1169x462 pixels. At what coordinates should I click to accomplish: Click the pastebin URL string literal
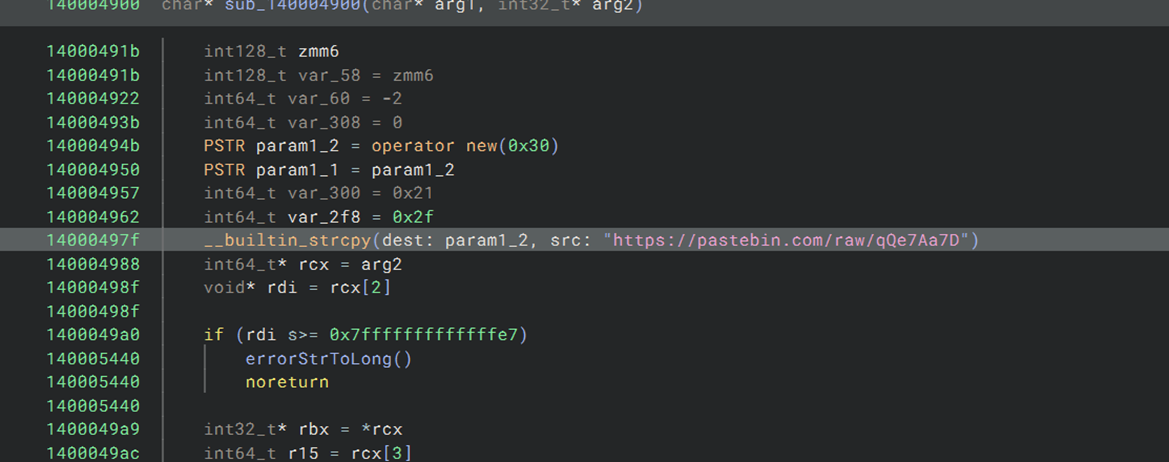tap(790, 240)
